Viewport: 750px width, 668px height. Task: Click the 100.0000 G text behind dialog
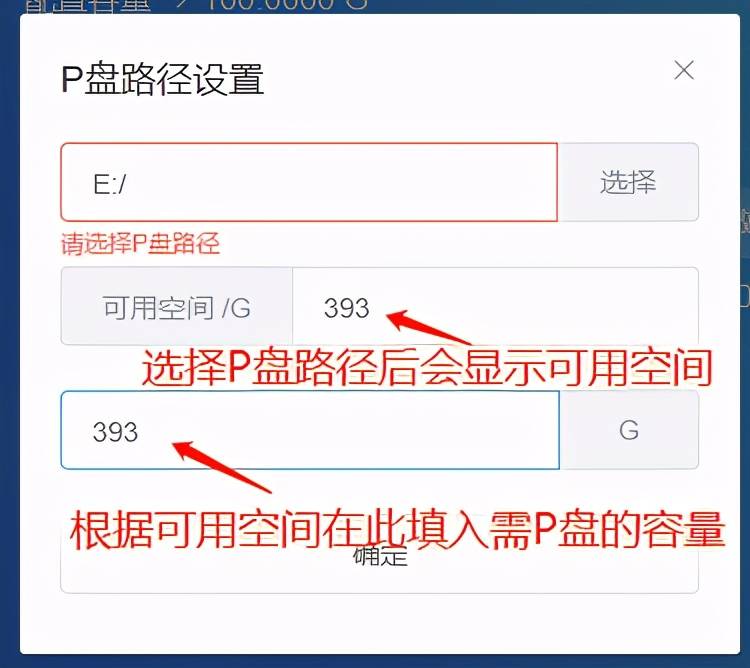287,6
